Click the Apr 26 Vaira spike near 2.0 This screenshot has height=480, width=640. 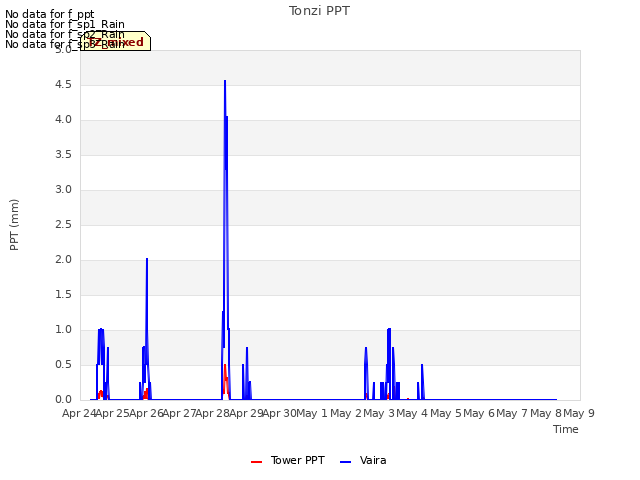[147, 259]
